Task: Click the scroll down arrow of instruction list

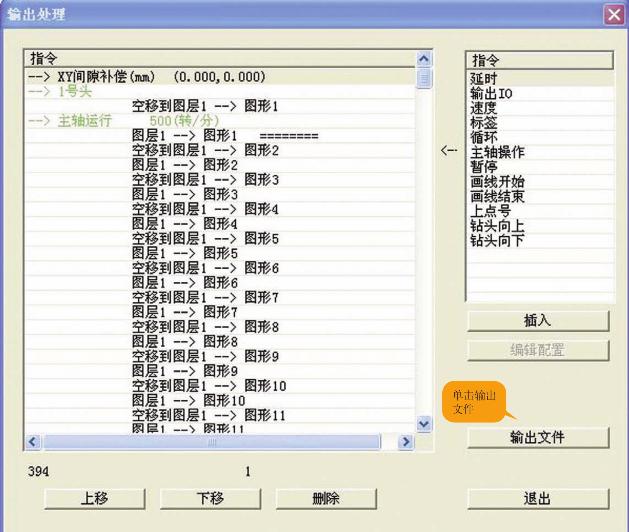Action: click(x=422, y=424)
